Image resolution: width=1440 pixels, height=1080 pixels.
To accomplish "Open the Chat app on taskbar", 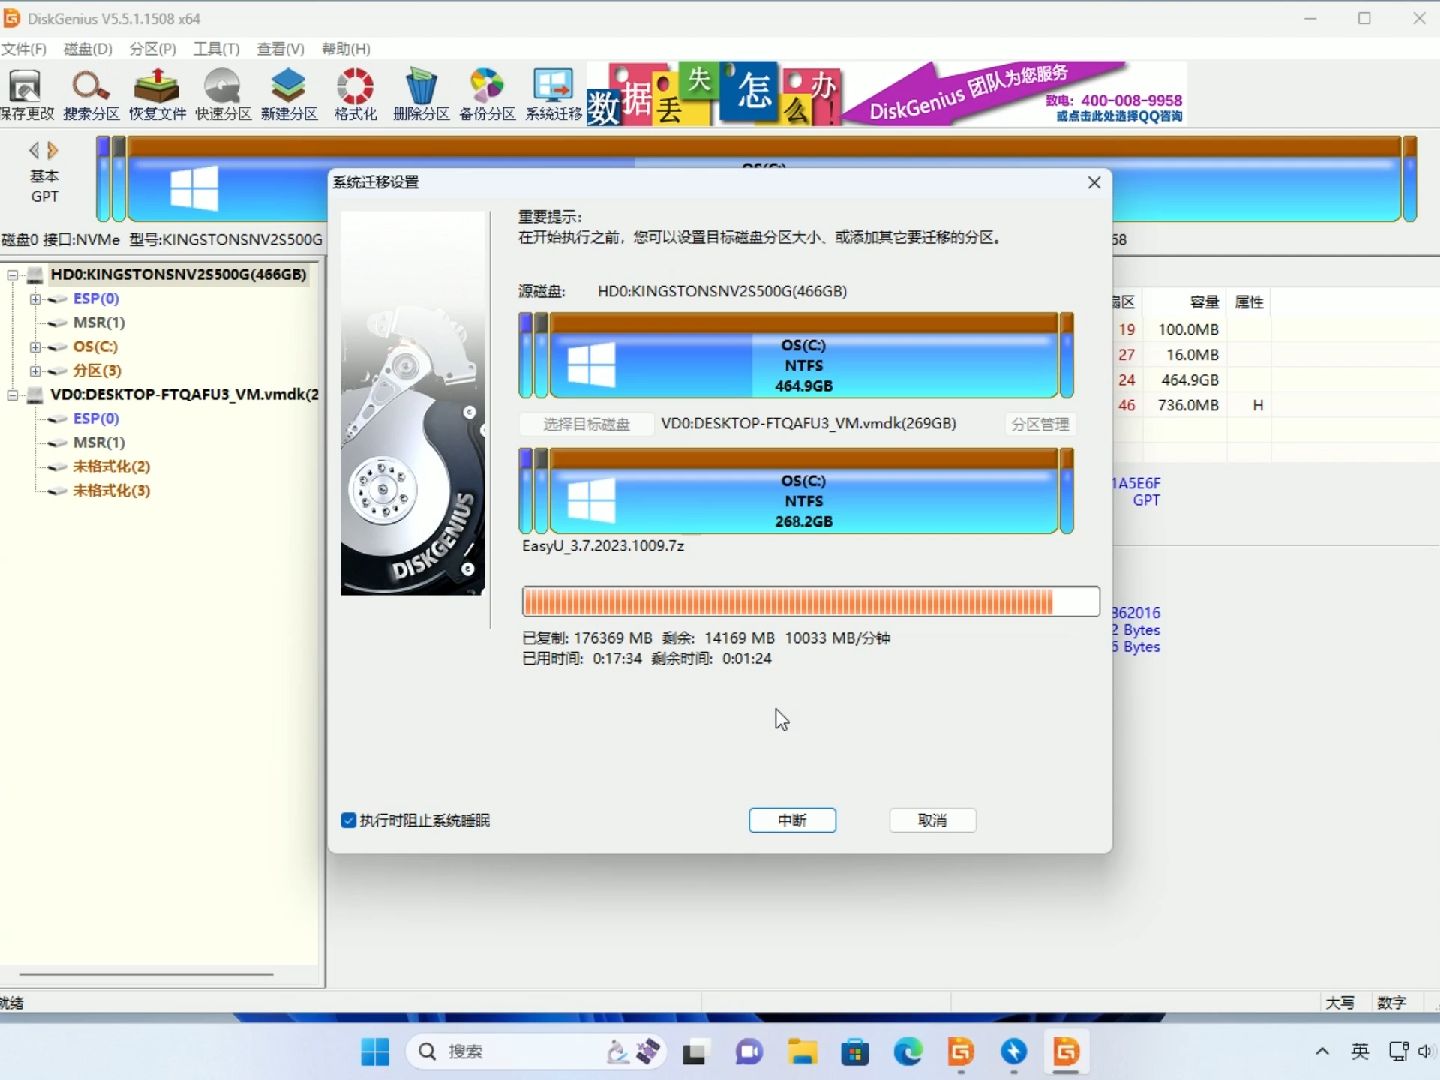I will (749, 1051).
